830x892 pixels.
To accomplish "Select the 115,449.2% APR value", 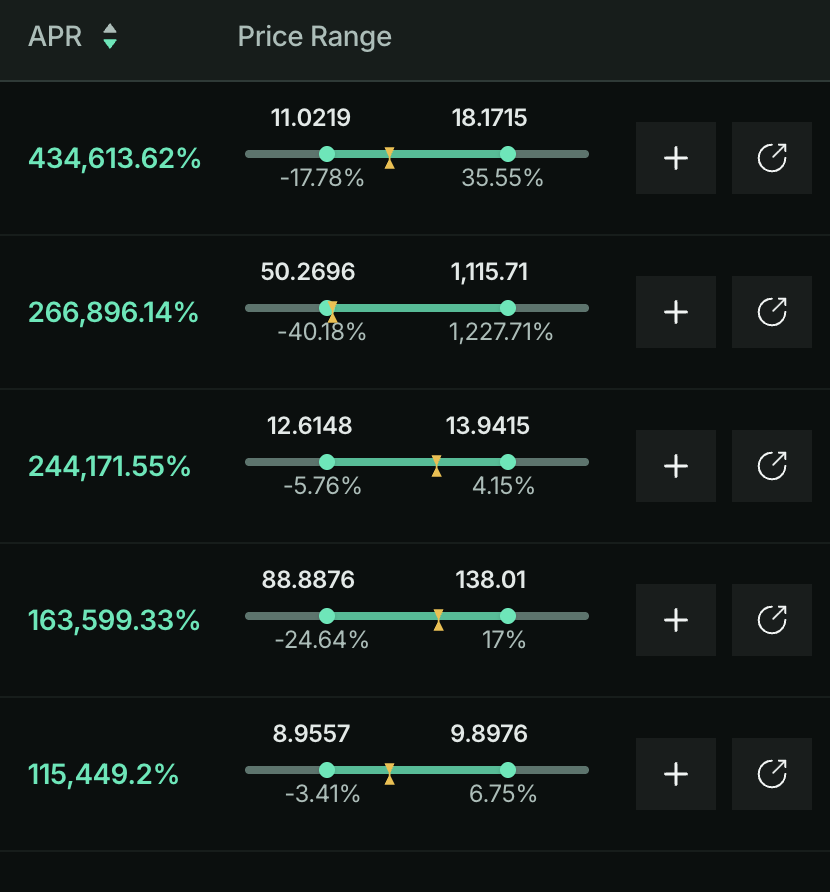I will [x=104, y=775].
